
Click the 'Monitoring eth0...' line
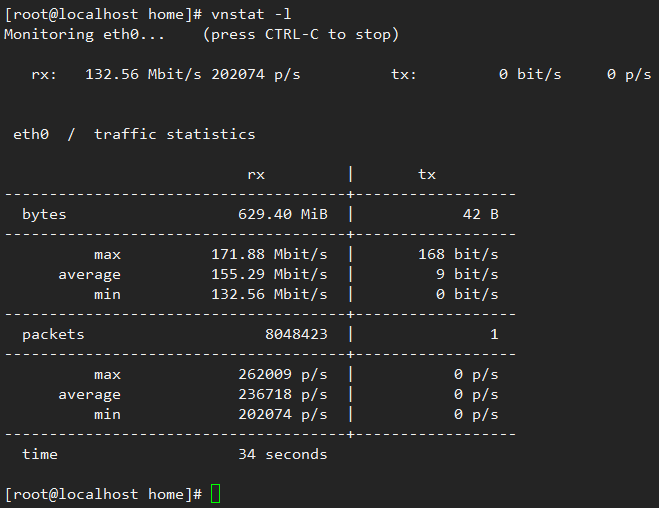pyautogui.click(x=84, y=34)
